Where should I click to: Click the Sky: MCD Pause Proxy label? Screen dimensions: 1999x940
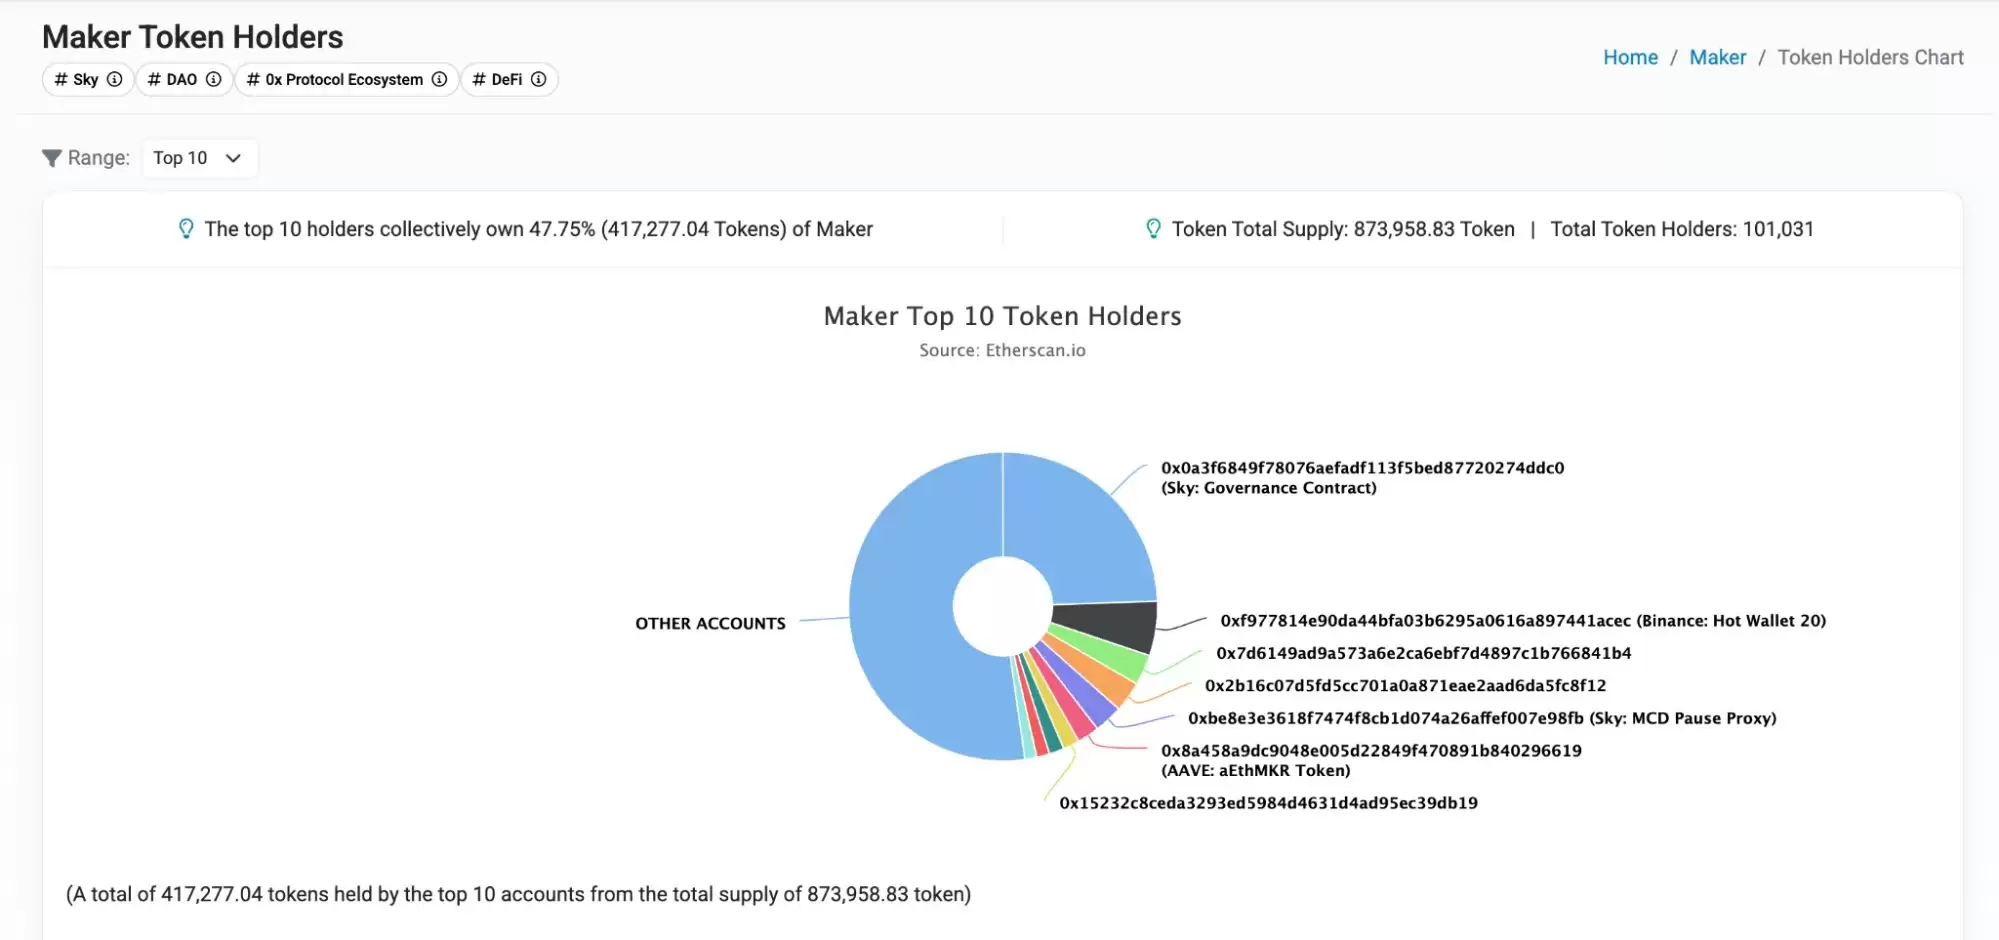pos(1481,719)
